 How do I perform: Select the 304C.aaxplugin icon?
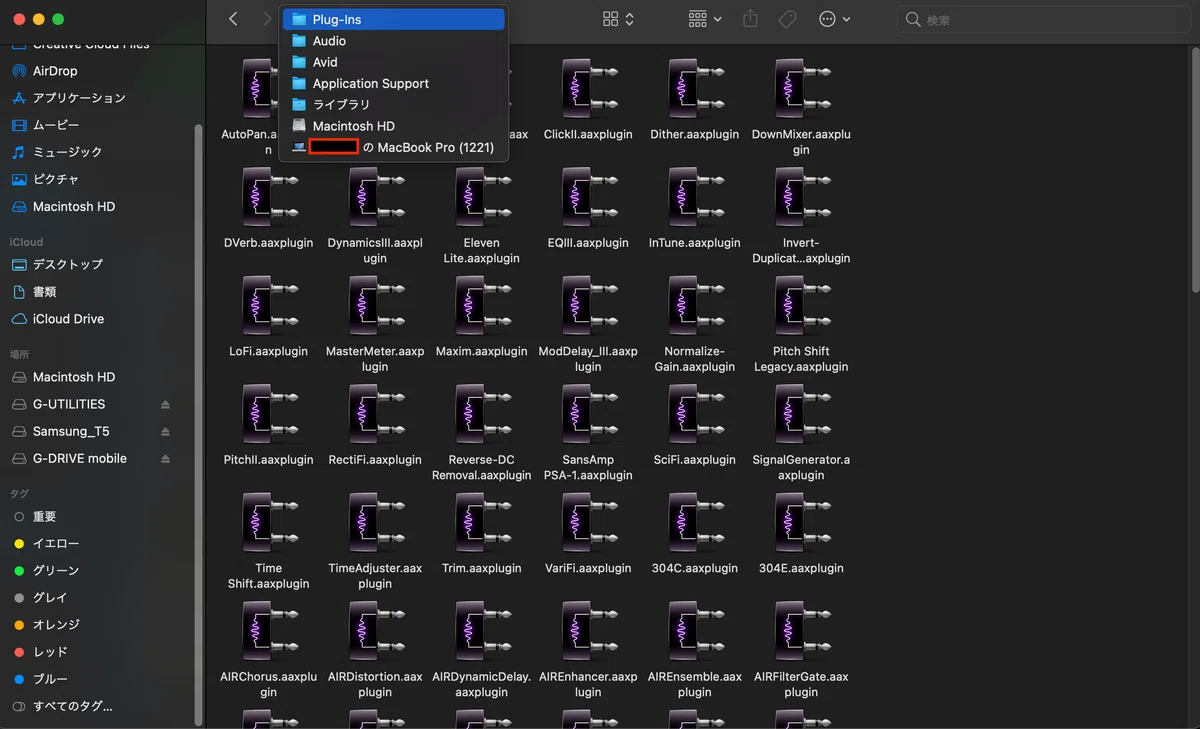[x=695, y=523]
